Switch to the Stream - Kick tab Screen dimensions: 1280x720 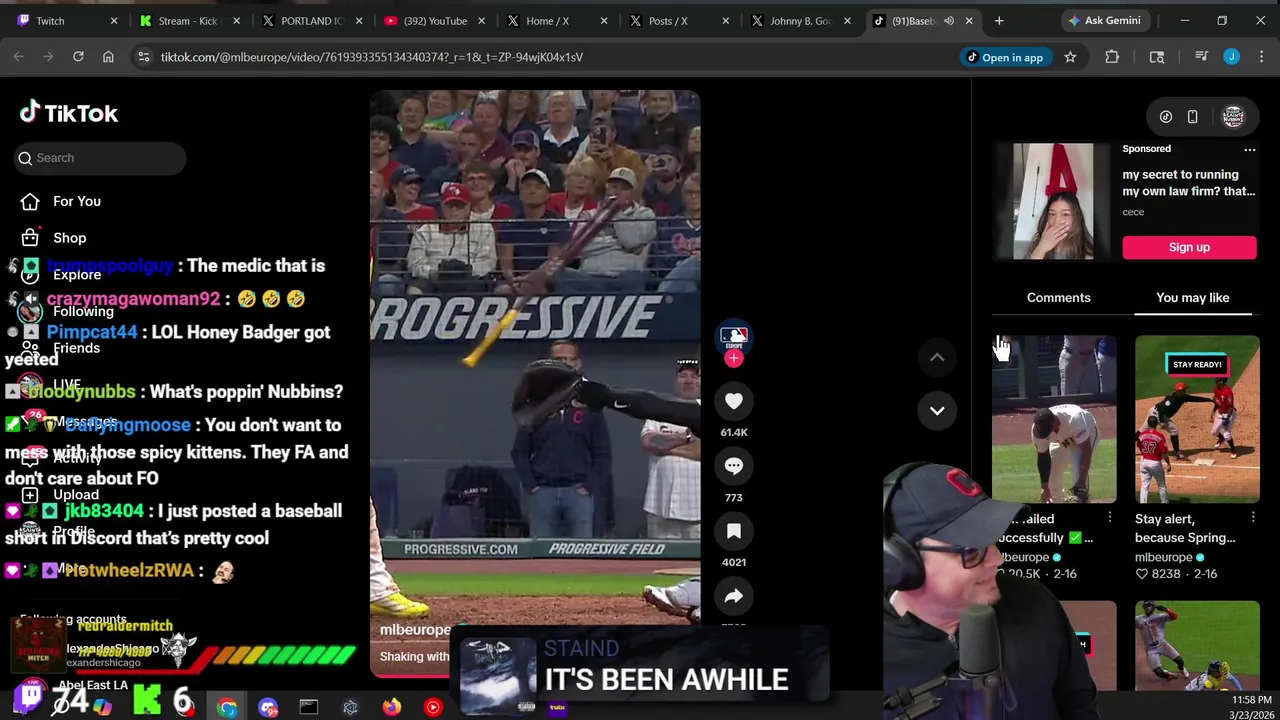[189, 20]
